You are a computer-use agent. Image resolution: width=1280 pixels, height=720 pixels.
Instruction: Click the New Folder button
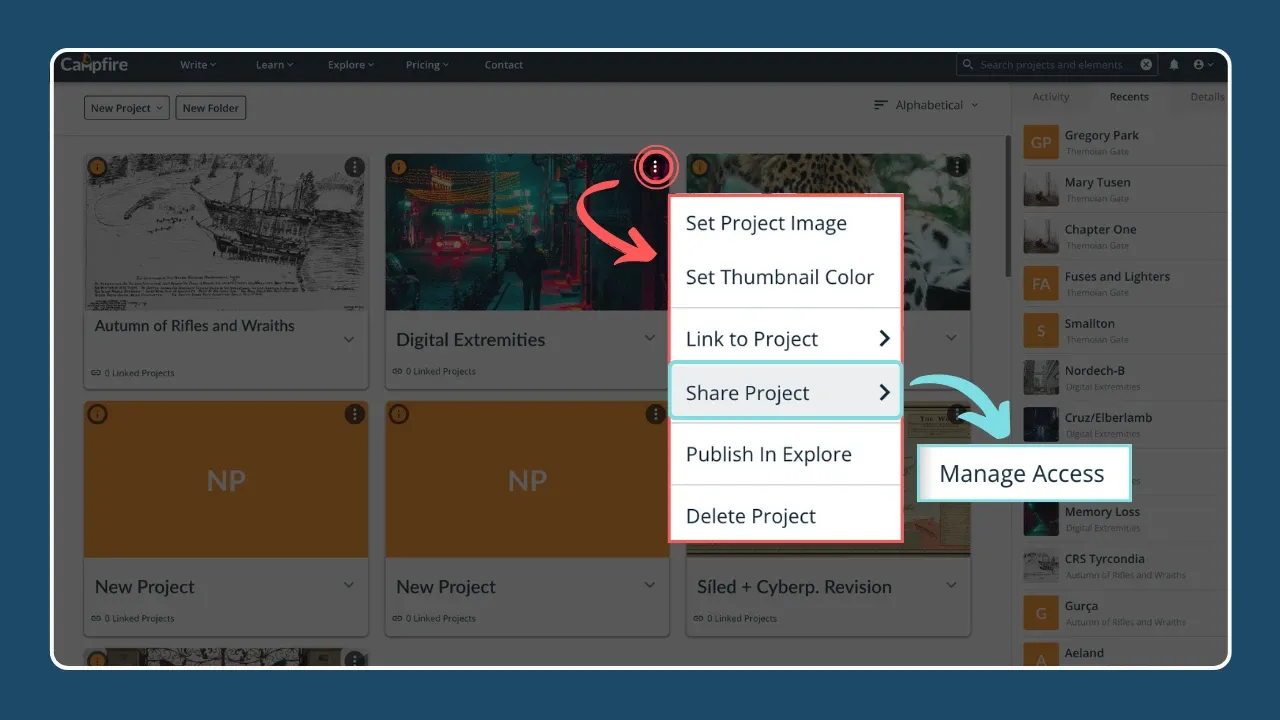(210, 108)
